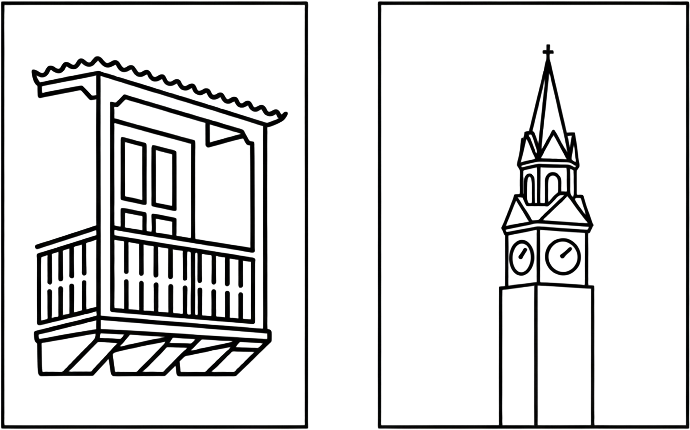Viewport: 690px width, 430px height.
Task: Select the right clock face on tower
Action: [x=562, y=256]
